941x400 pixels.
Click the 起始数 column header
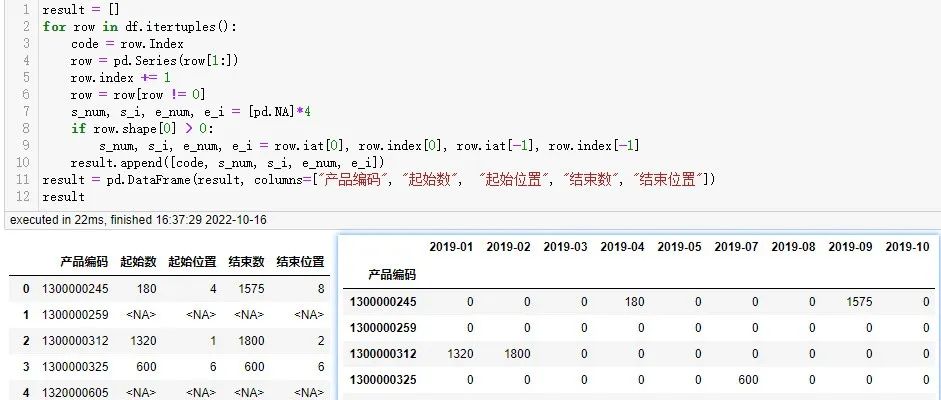coord(138,261)
